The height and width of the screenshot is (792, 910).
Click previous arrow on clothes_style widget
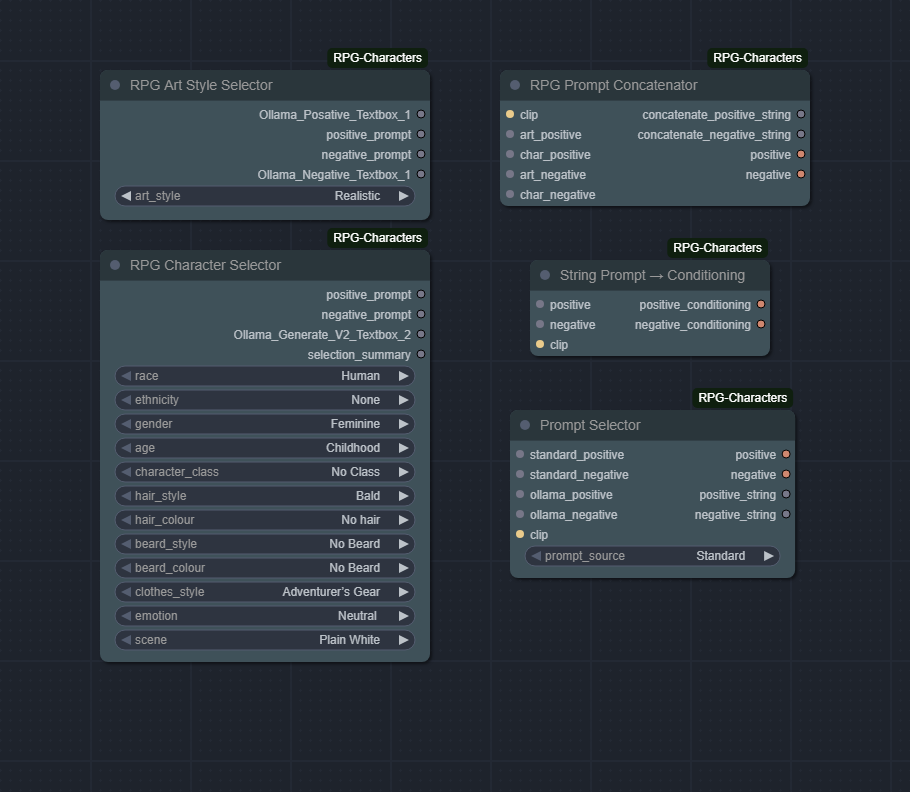pos(126,592)
